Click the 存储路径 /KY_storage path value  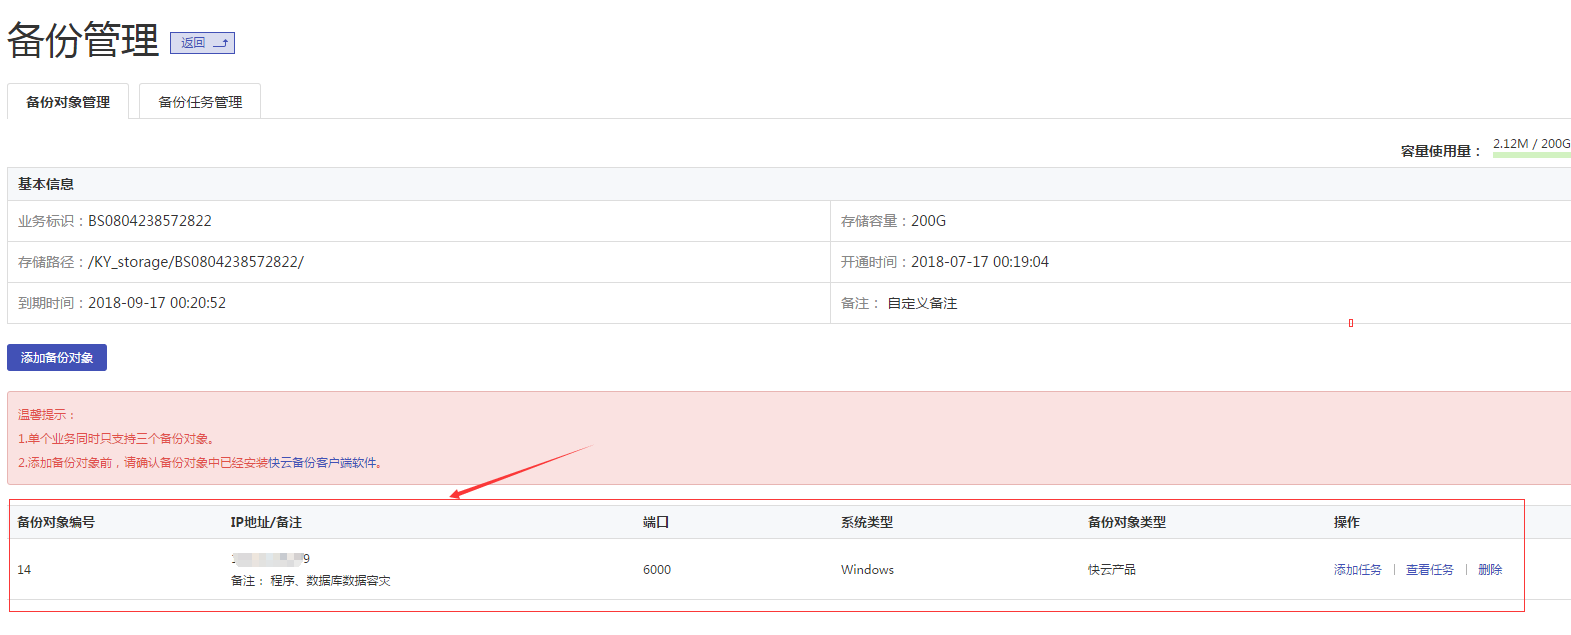tap(196, 262)
